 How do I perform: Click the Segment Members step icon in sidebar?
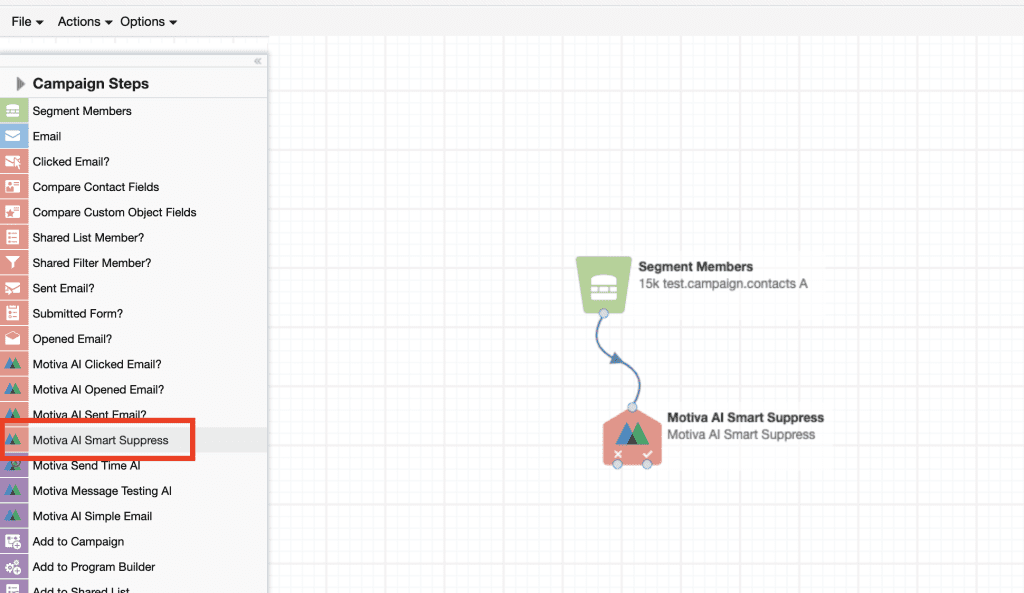(13, 111)
